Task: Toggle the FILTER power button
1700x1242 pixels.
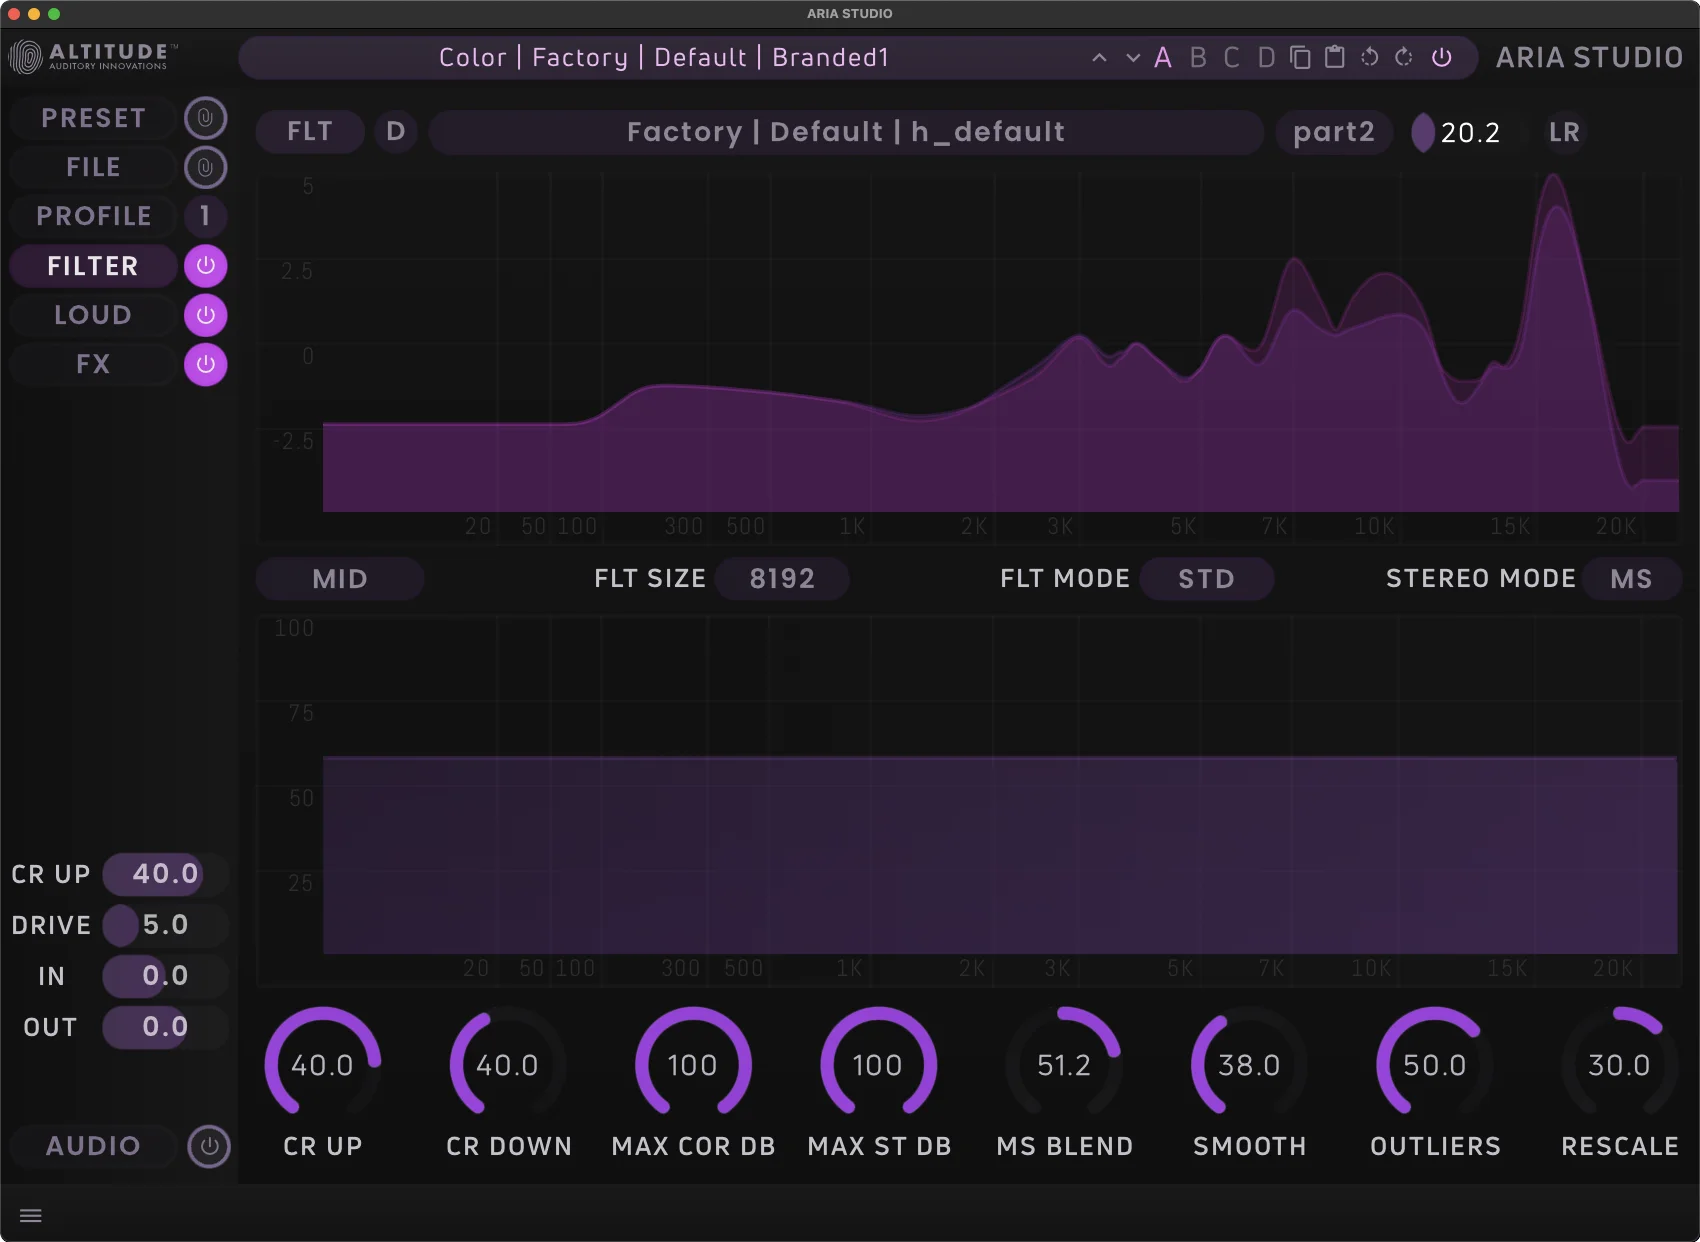Action: point(205,266)
